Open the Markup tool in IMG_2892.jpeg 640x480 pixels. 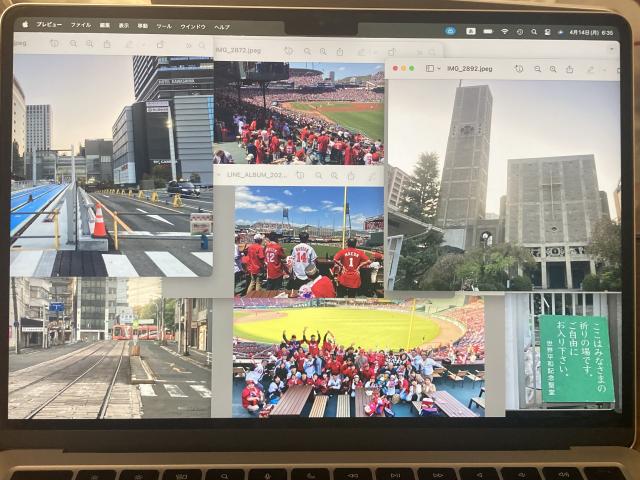(591, 70)
